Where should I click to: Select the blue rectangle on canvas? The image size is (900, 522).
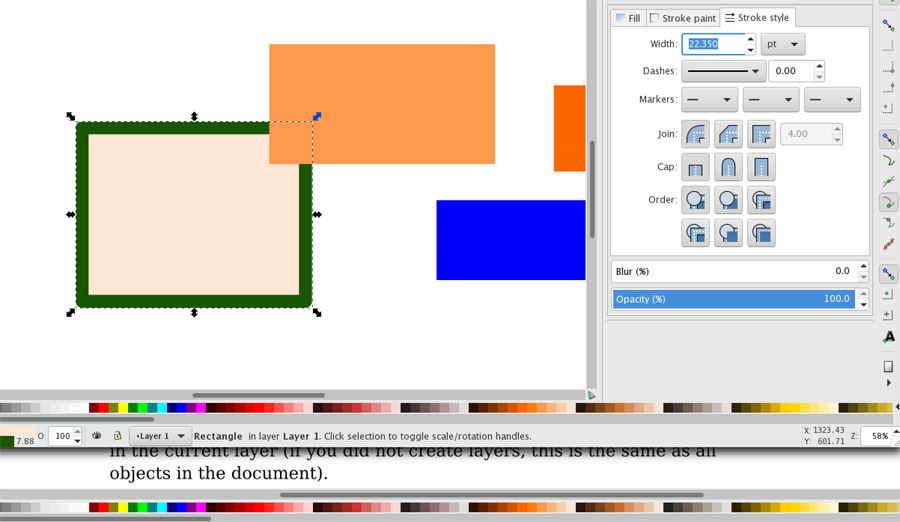[x=510, y=240]
